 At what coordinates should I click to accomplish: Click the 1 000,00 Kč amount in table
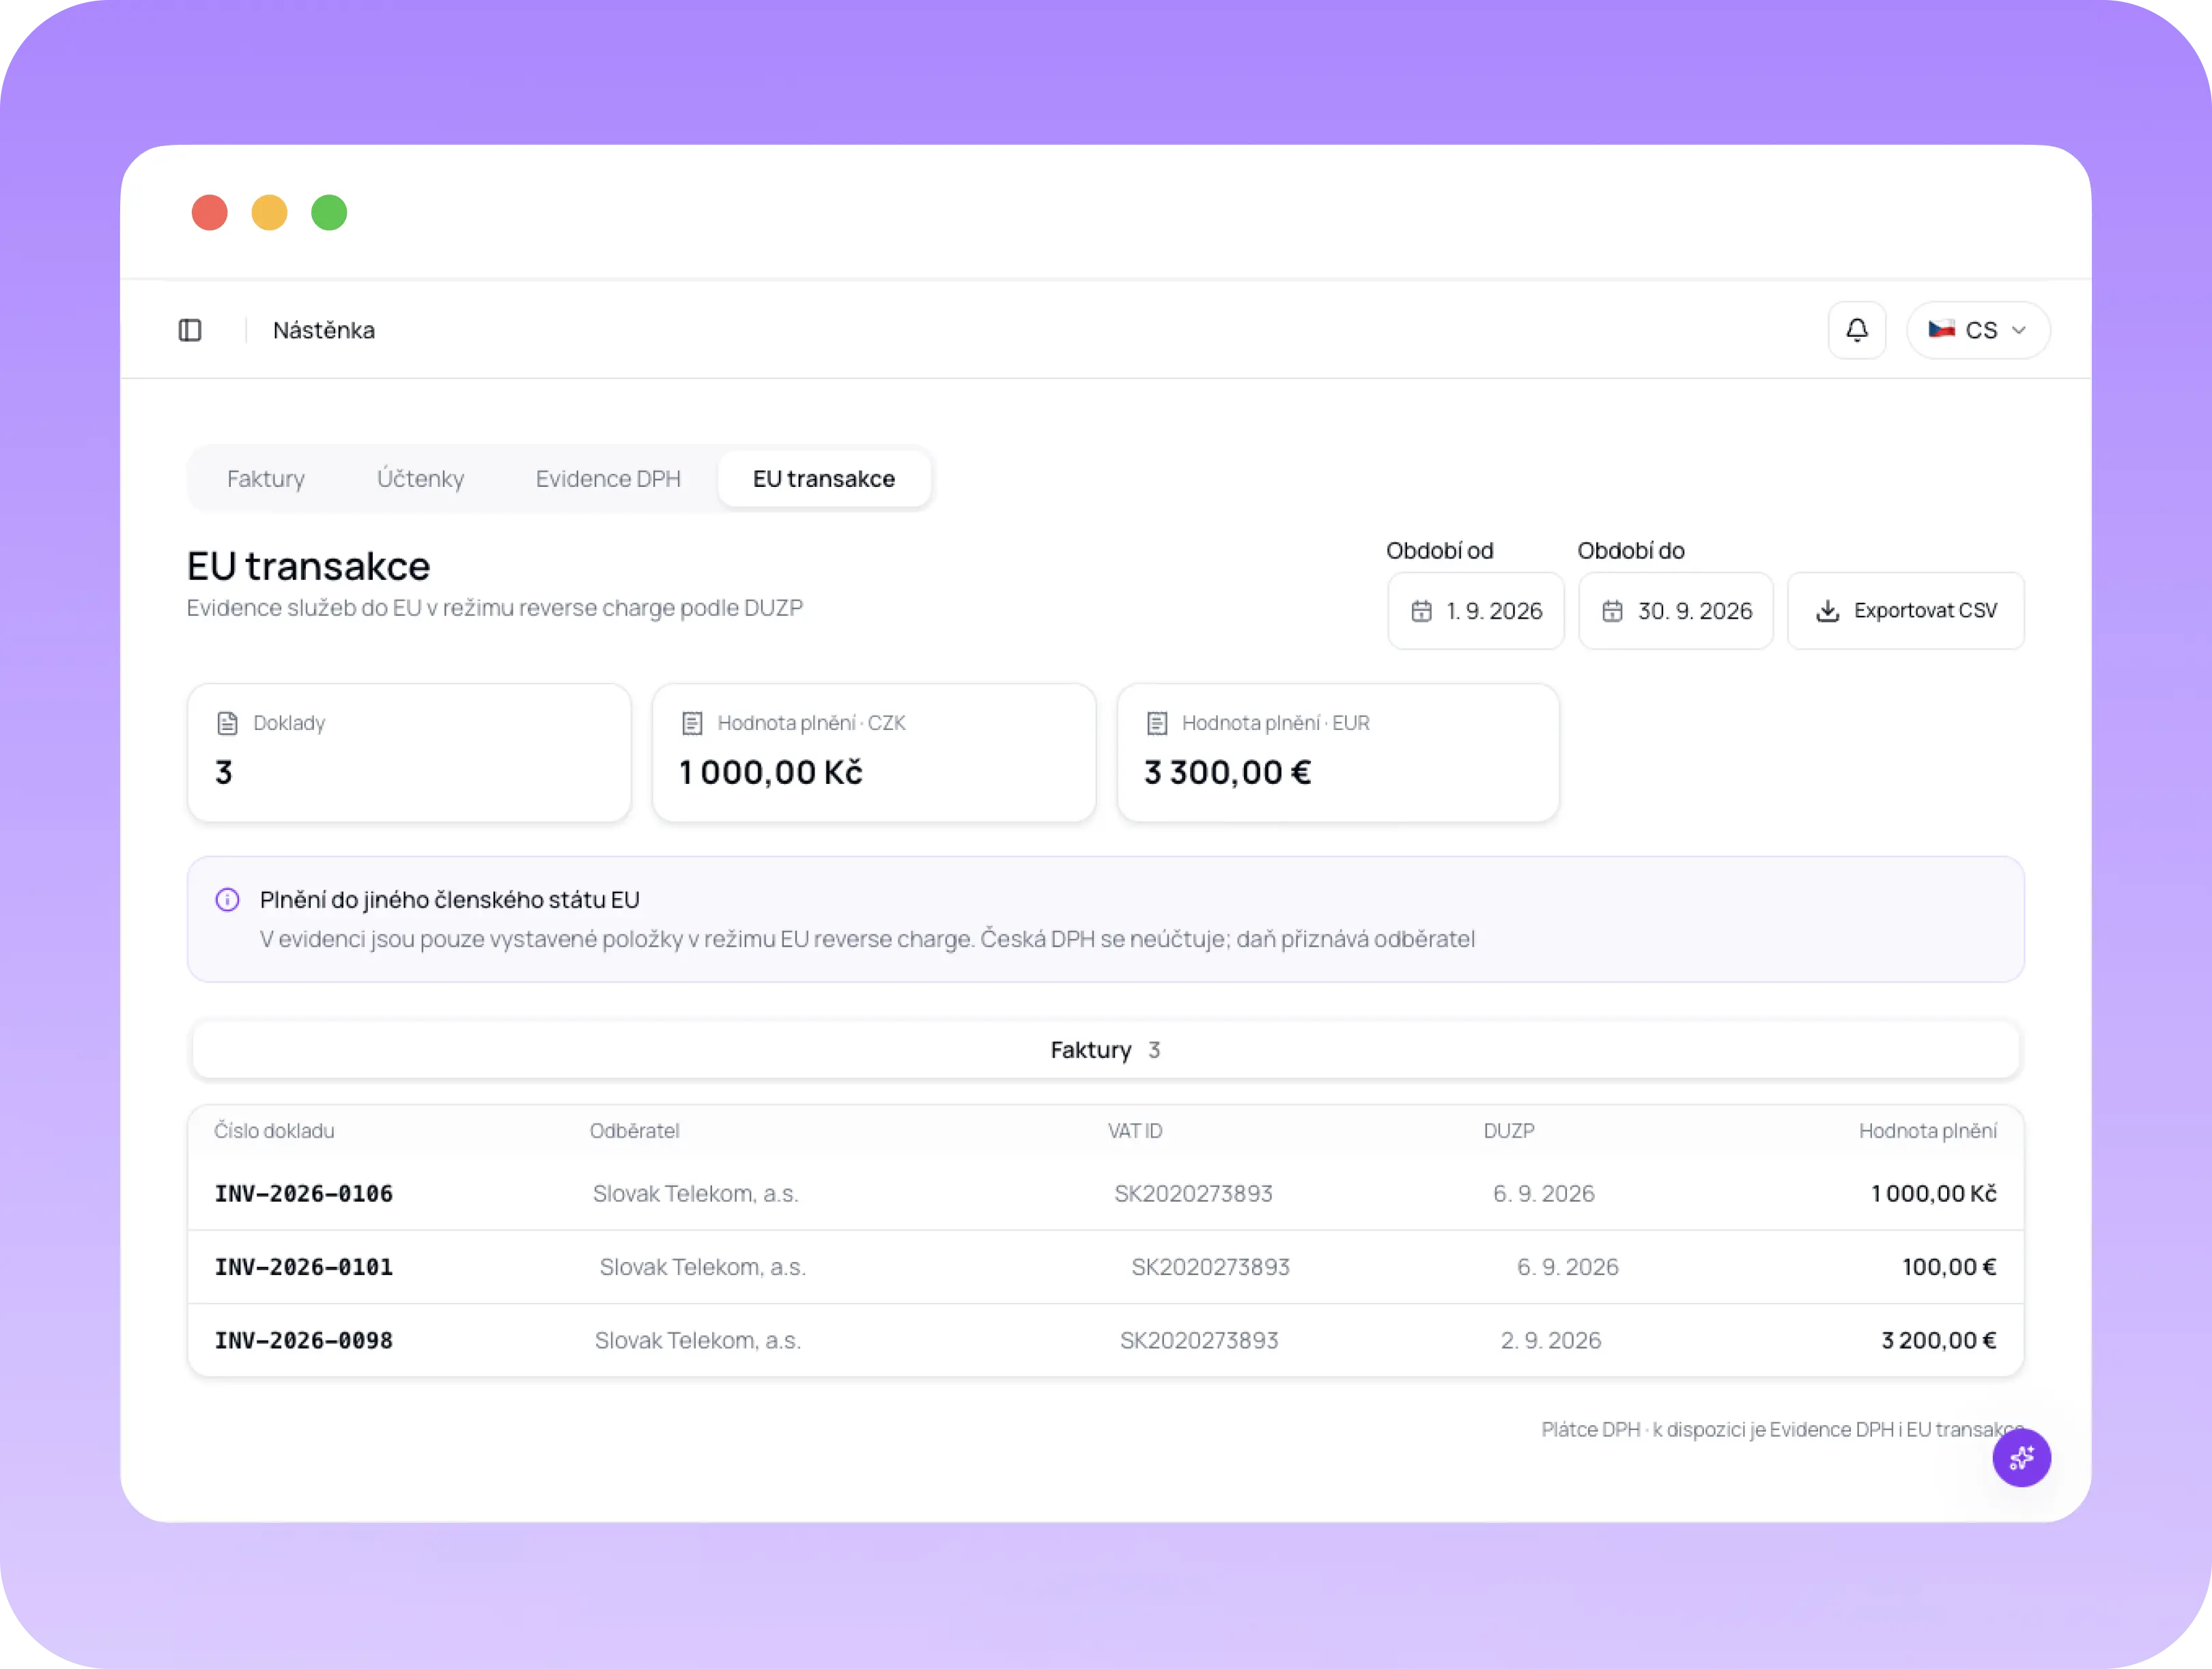point(1933,1194)
